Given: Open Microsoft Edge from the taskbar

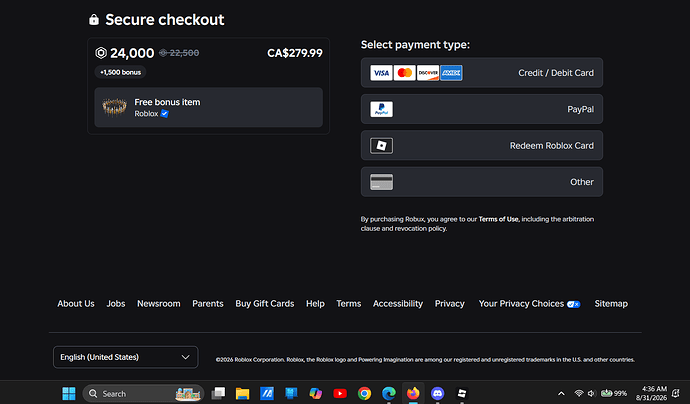Looking at the screenshot, I should tap(389, 393).
